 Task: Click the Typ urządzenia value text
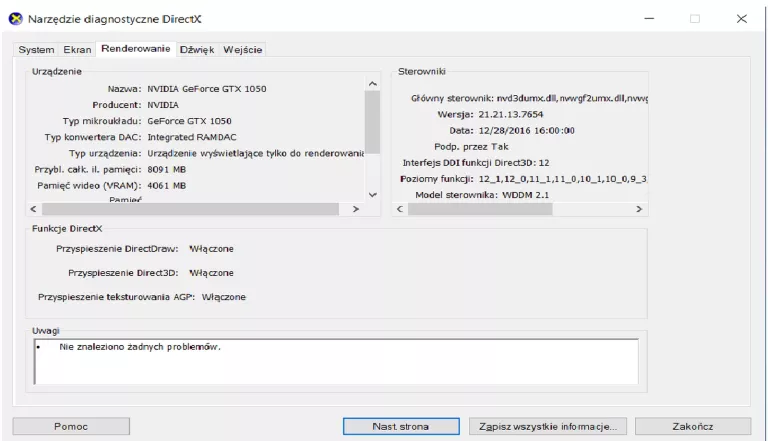256,153
